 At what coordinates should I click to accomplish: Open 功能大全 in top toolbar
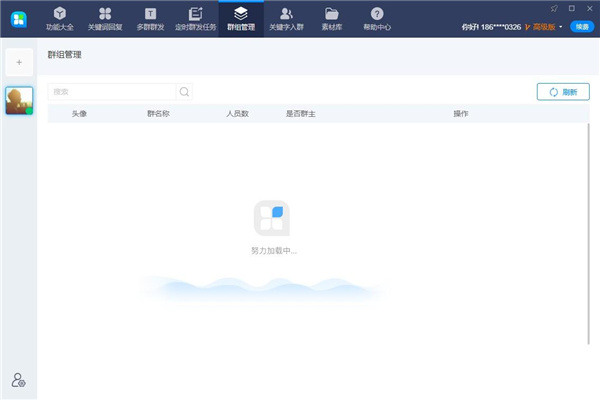coord(60,18)
